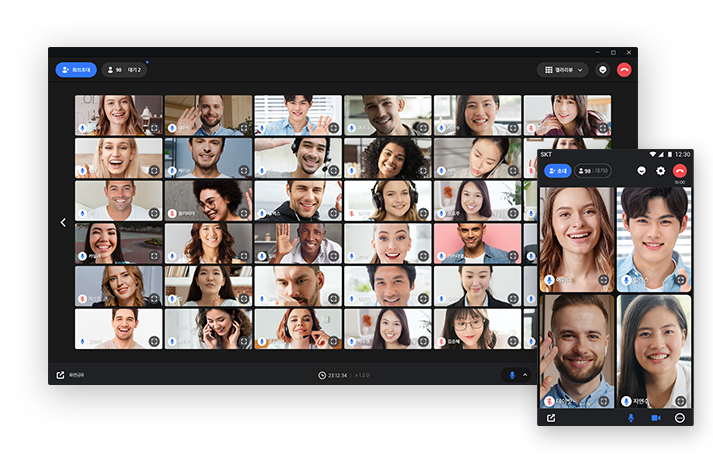Select top-left participant thumbnail in desktop gallery

point(118,115)
